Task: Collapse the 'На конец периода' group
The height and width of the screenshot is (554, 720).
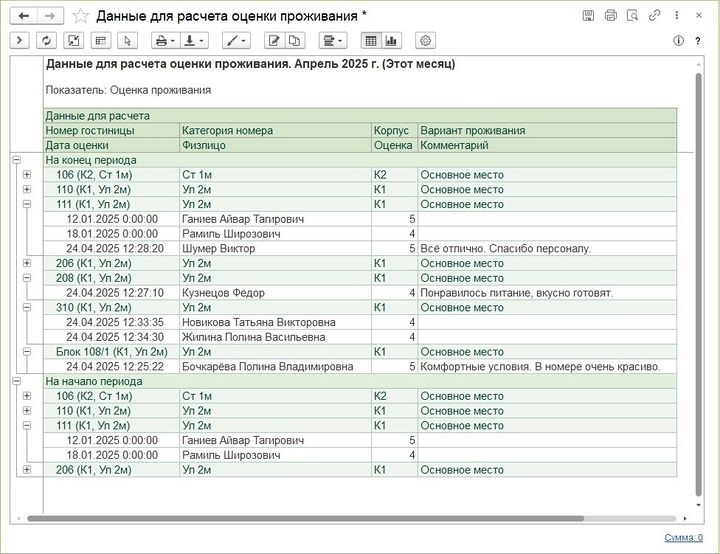Action: (17, 160)
